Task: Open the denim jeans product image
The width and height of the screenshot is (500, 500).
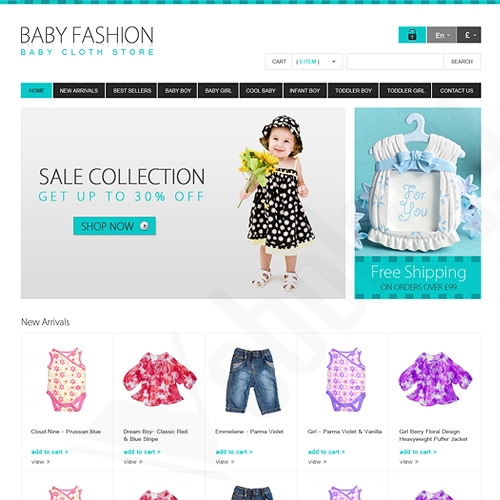Action: pos(252,381)
